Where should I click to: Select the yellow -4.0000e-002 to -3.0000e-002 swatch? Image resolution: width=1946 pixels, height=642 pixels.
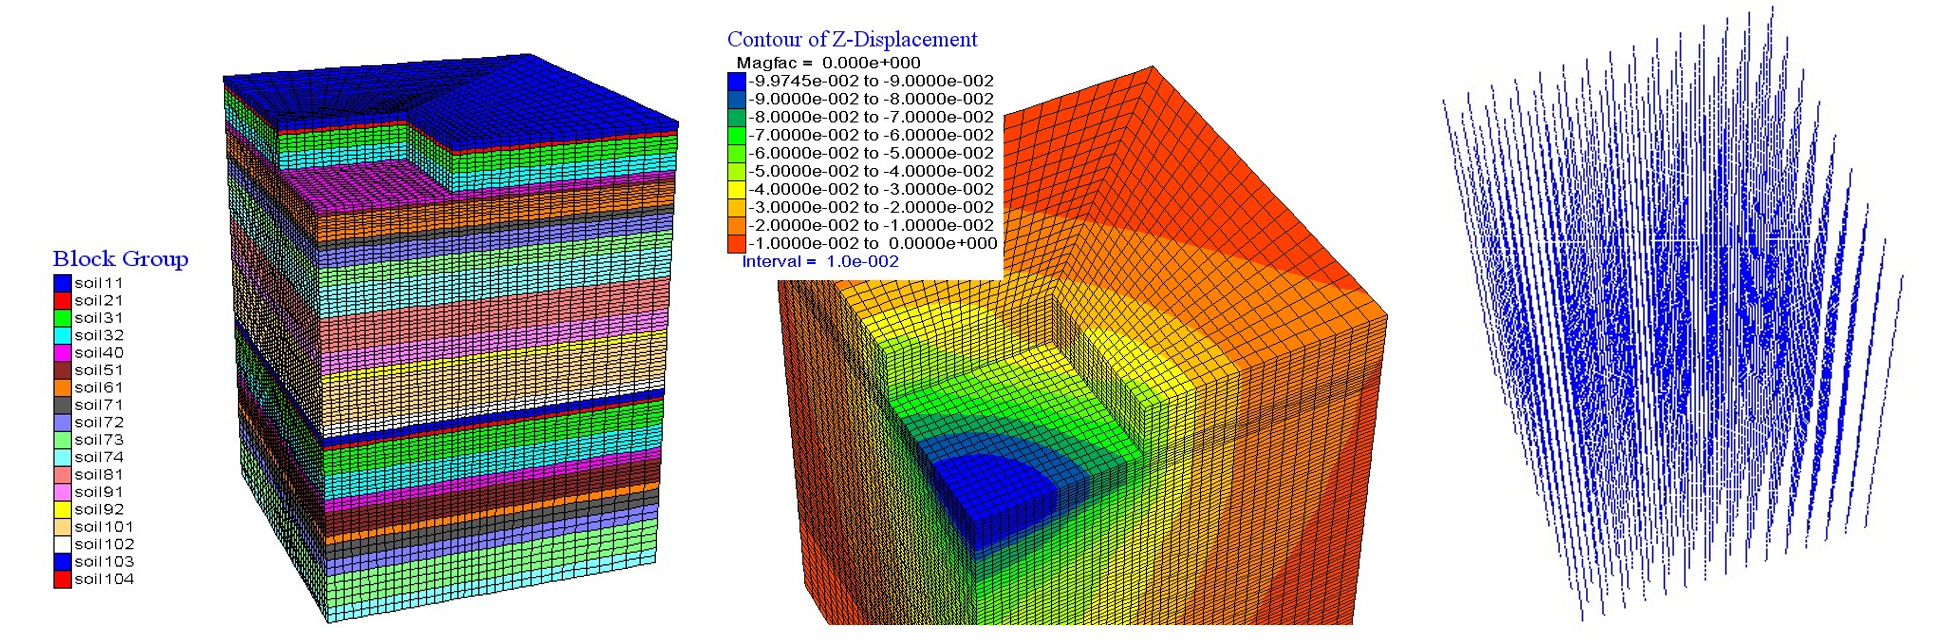tap(737, 189)
